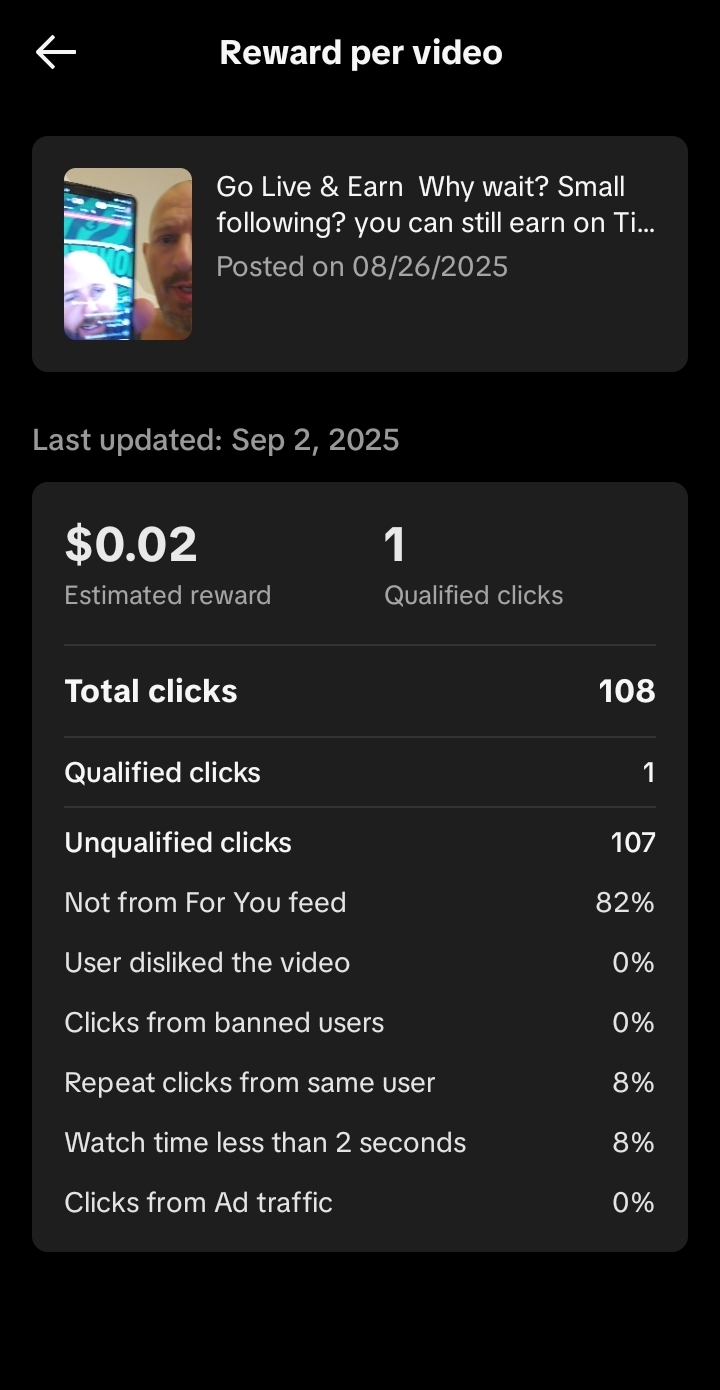Tap the 107 unqualified clicks value

[633, 843]
